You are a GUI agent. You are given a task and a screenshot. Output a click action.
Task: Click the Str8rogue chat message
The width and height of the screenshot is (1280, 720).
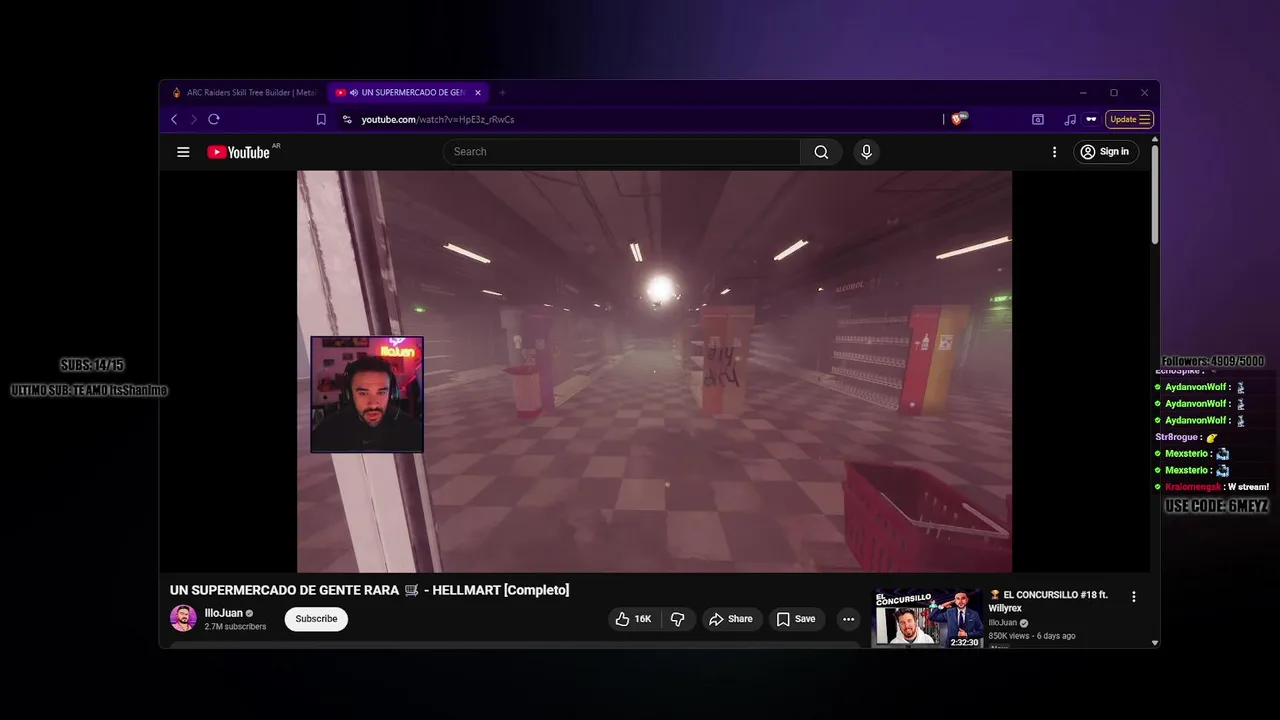coord(1187,437)
